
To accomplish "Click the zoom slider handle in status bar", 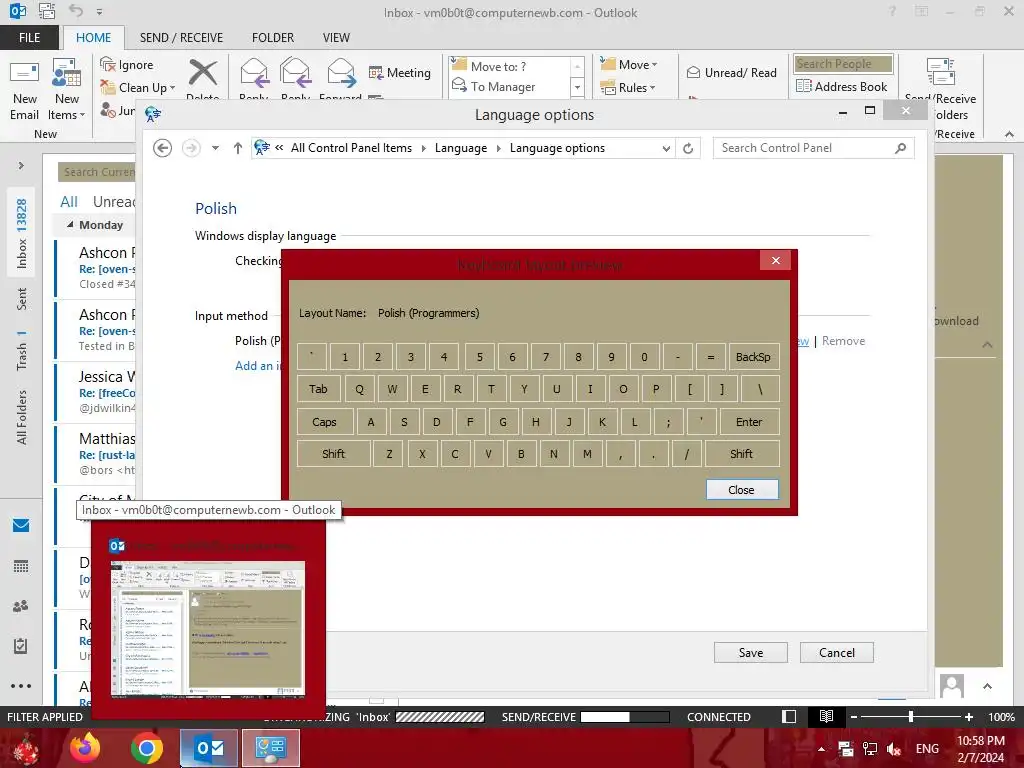I will pyautogui.click(x=910, y=716).
